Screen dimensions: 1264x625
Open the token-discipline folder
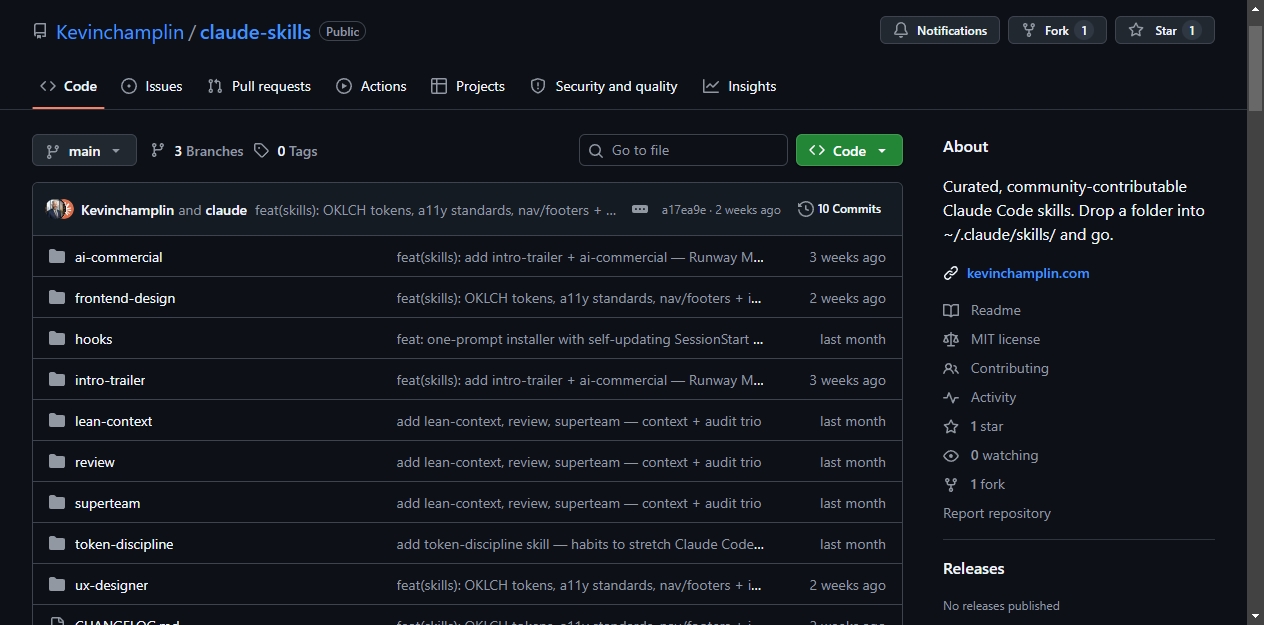(x=124, y=544)
